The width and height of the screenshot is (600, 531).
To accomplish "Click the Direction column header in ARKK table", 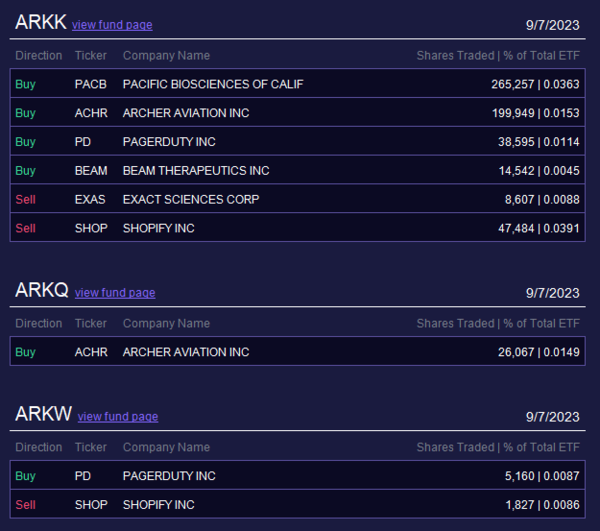I will tap(39, 55).
